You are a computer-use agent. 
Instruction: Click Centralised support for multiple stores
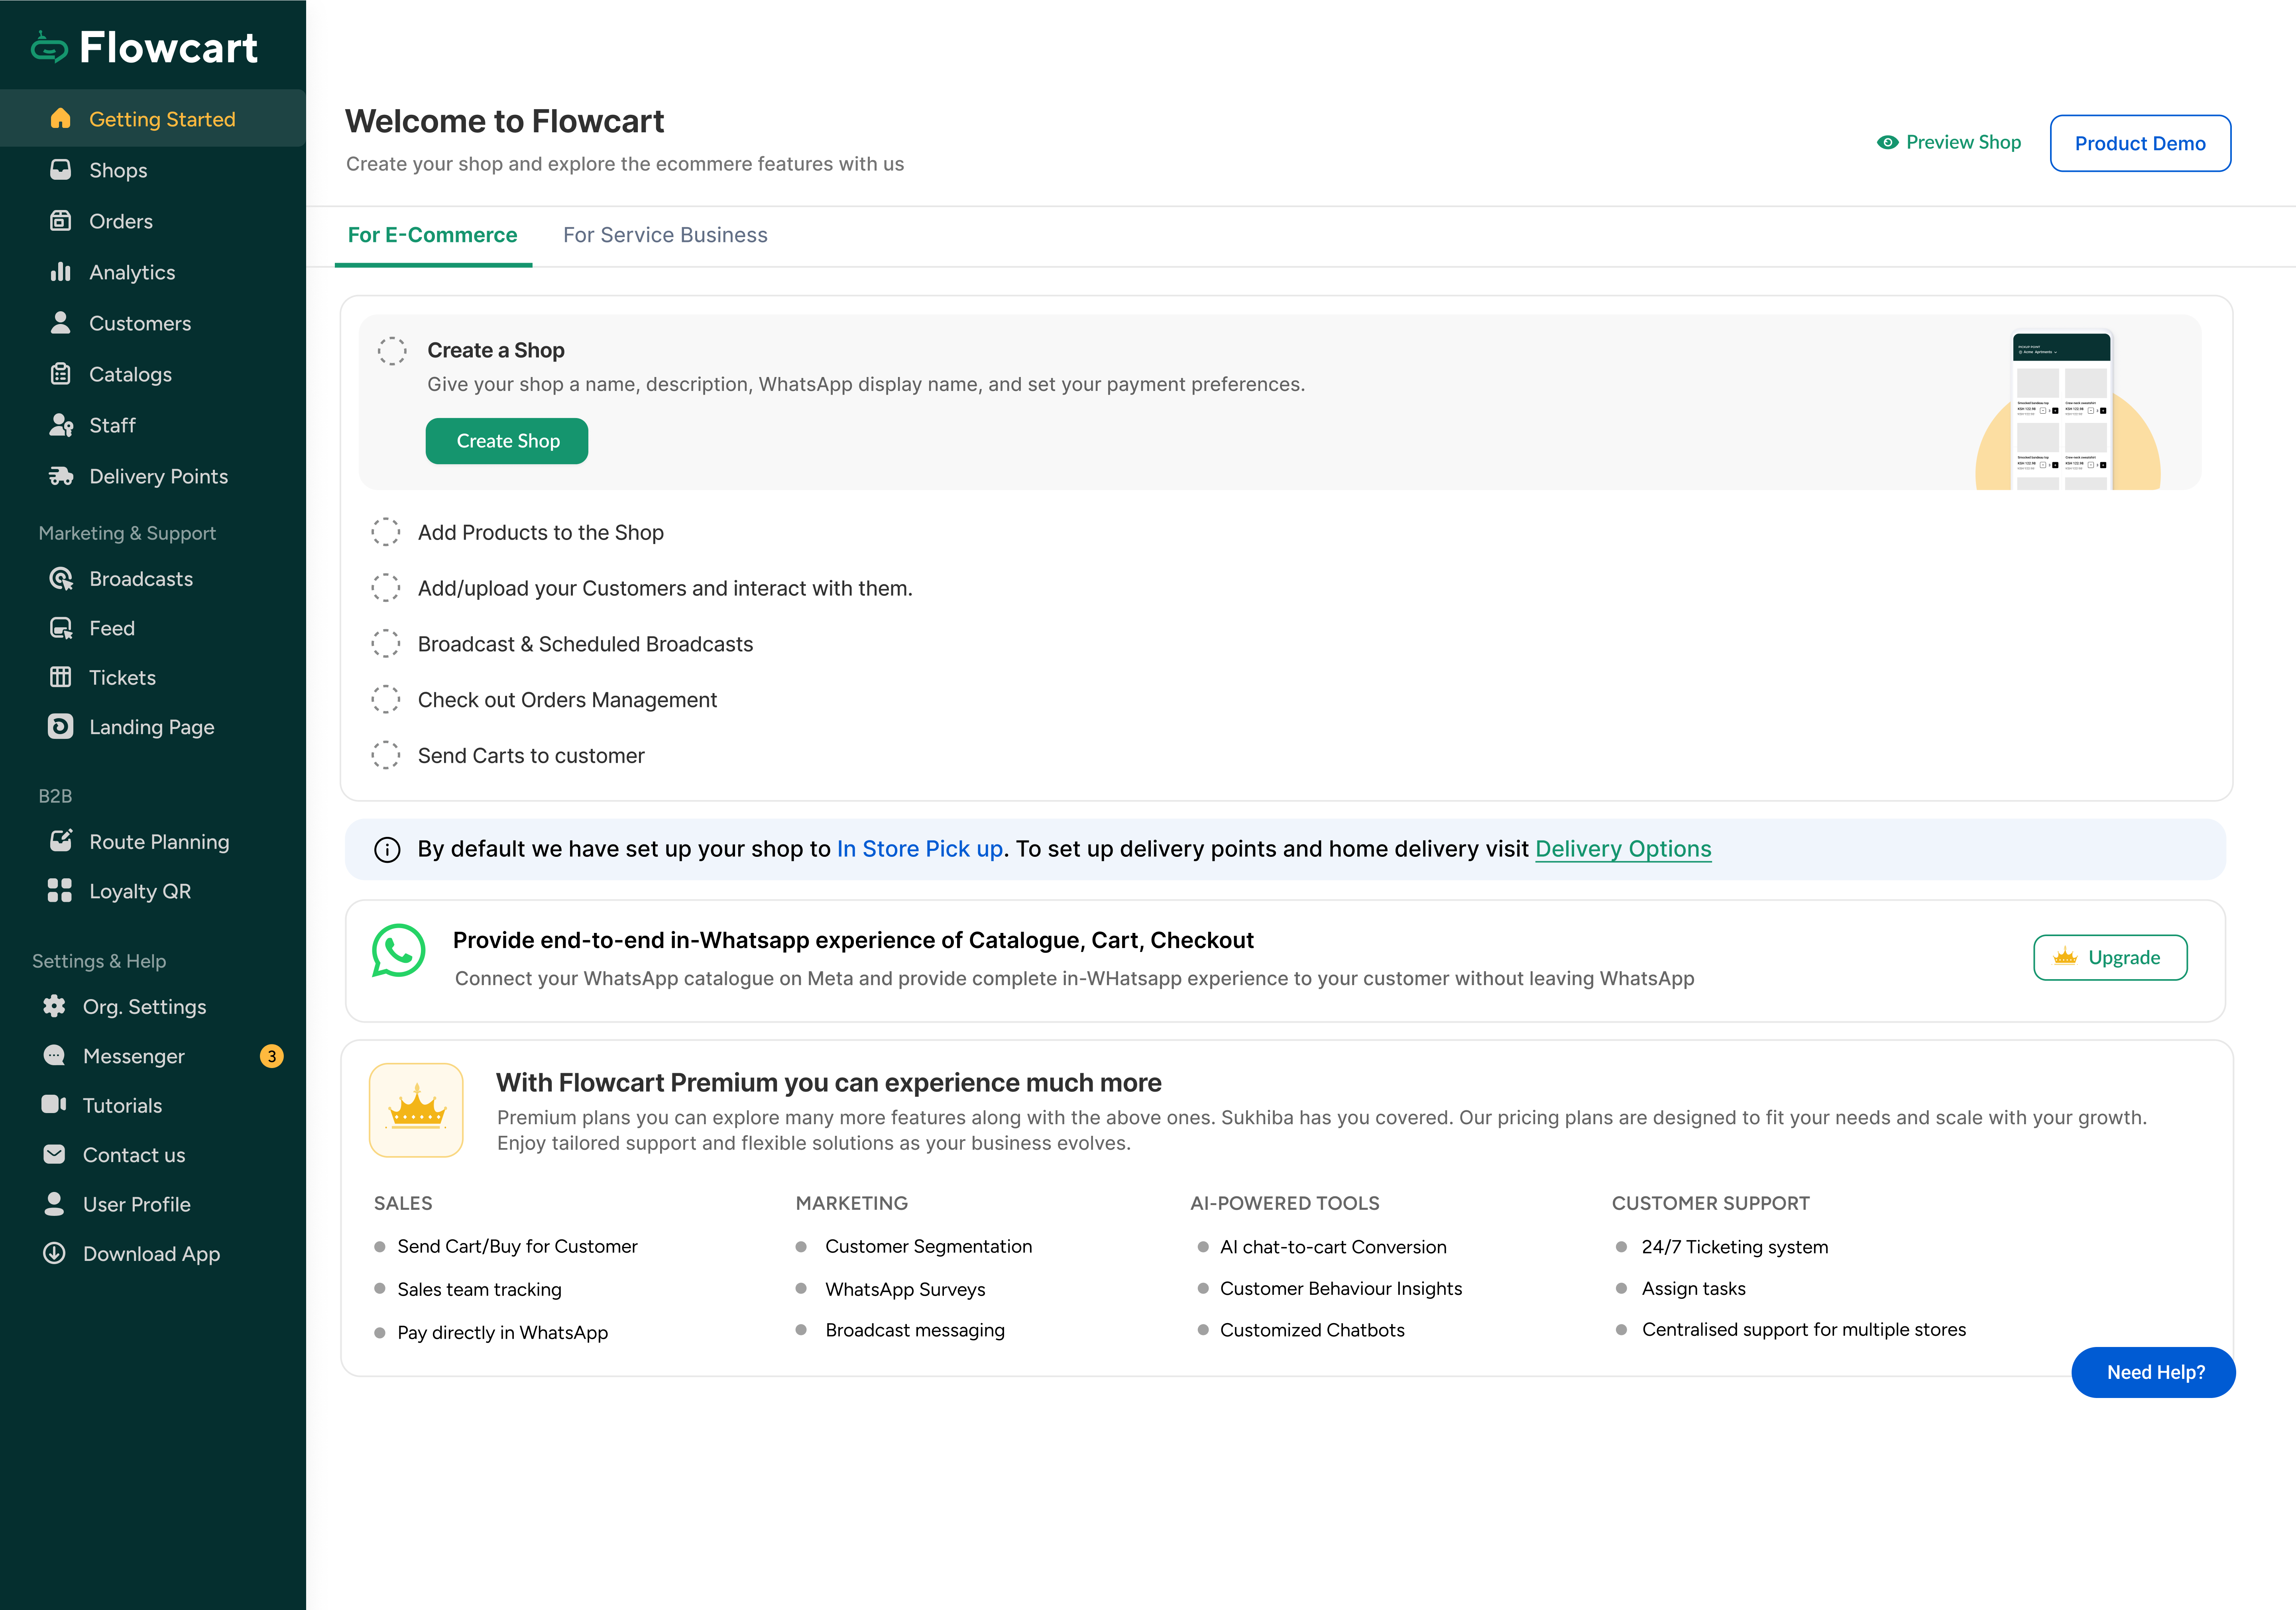(1804, 1330)
